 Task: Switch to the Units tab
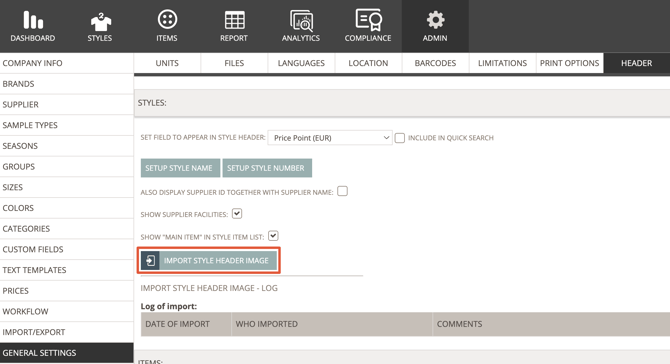click(167, 63)
